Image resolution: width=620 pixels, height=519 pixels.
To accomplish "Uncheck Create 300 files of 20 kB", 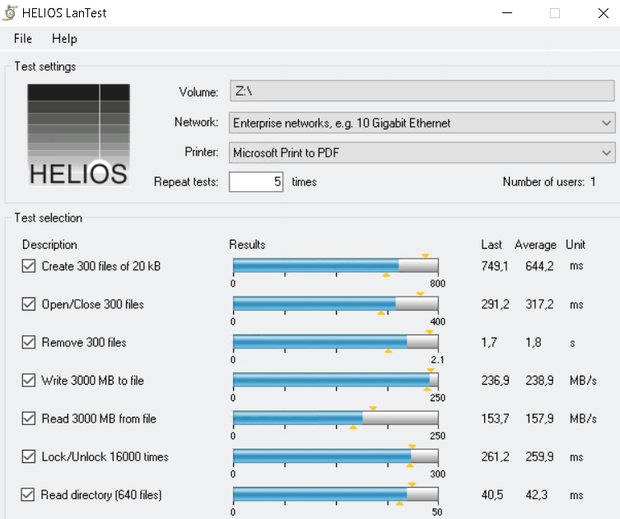I will click(x=28, y=266).
